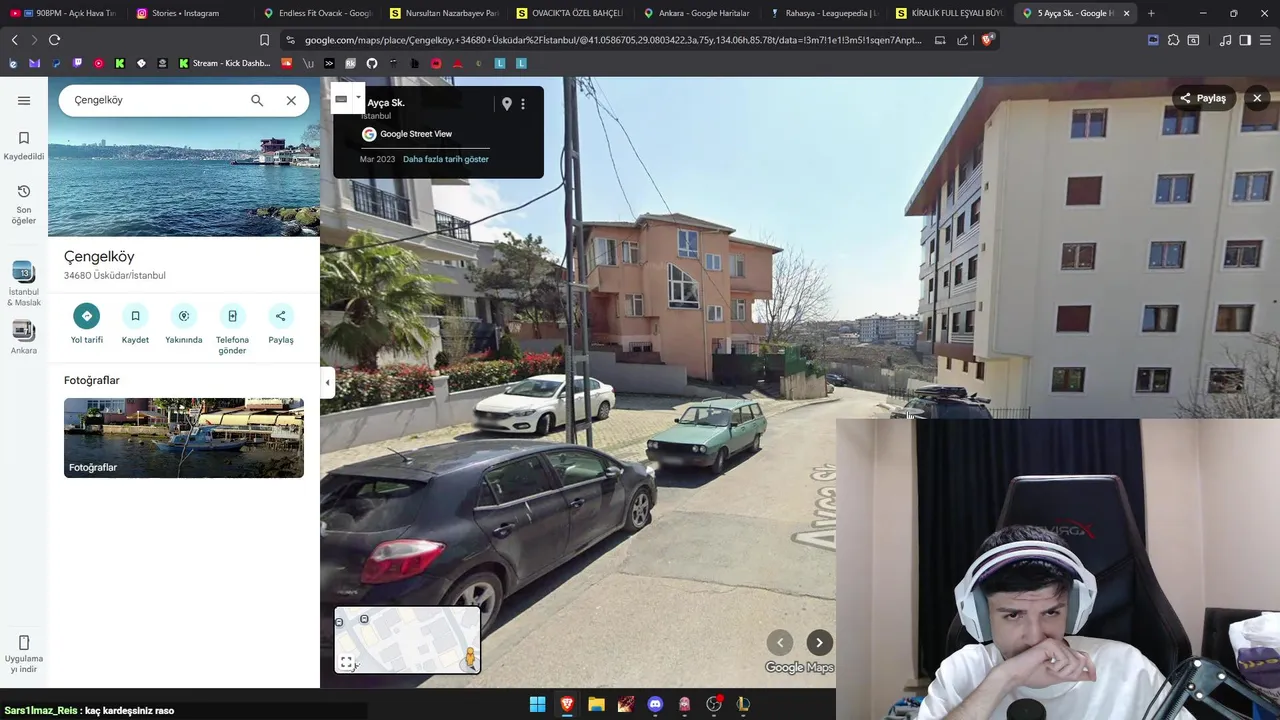Viewport: 1280px width, 720px height.
Task: Switch to the KİRALIK FULL EŞYALI tab
Action: tap(951, 13)
